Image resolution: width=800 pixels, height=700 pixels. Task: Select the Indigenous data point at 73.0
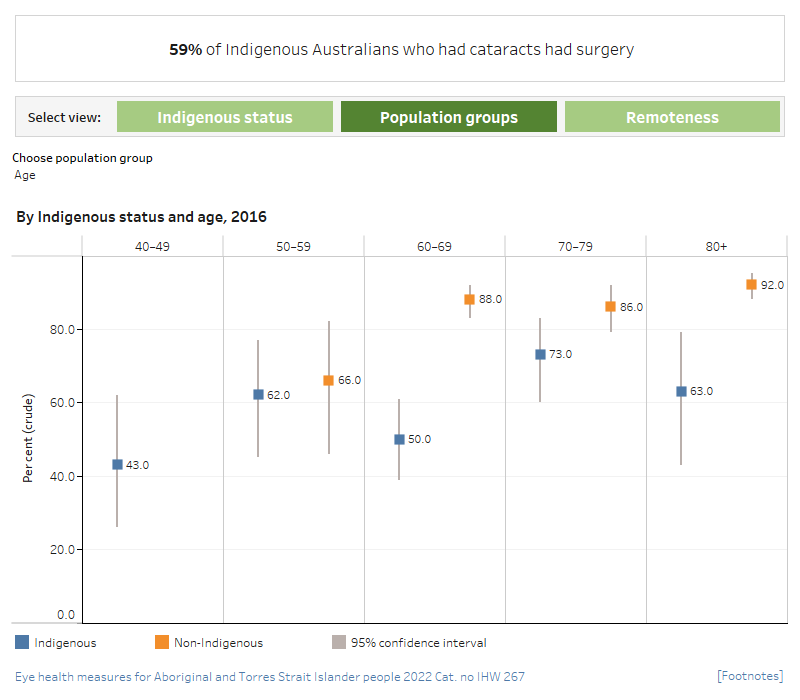pyautogui.click(x=540, y=354)
